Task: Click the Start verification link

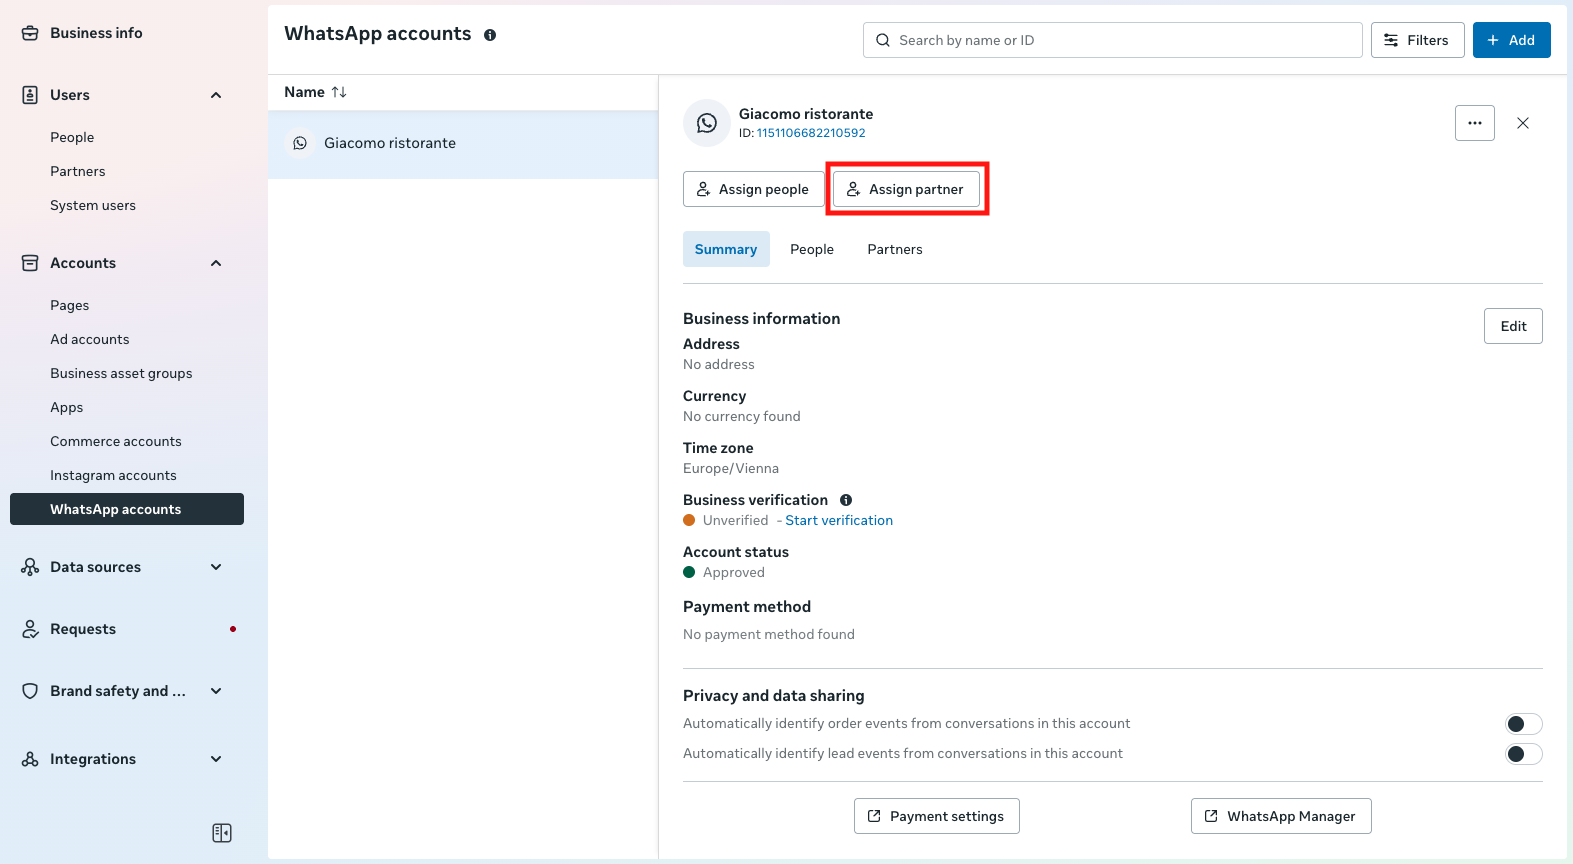Action: pos(839,520)
